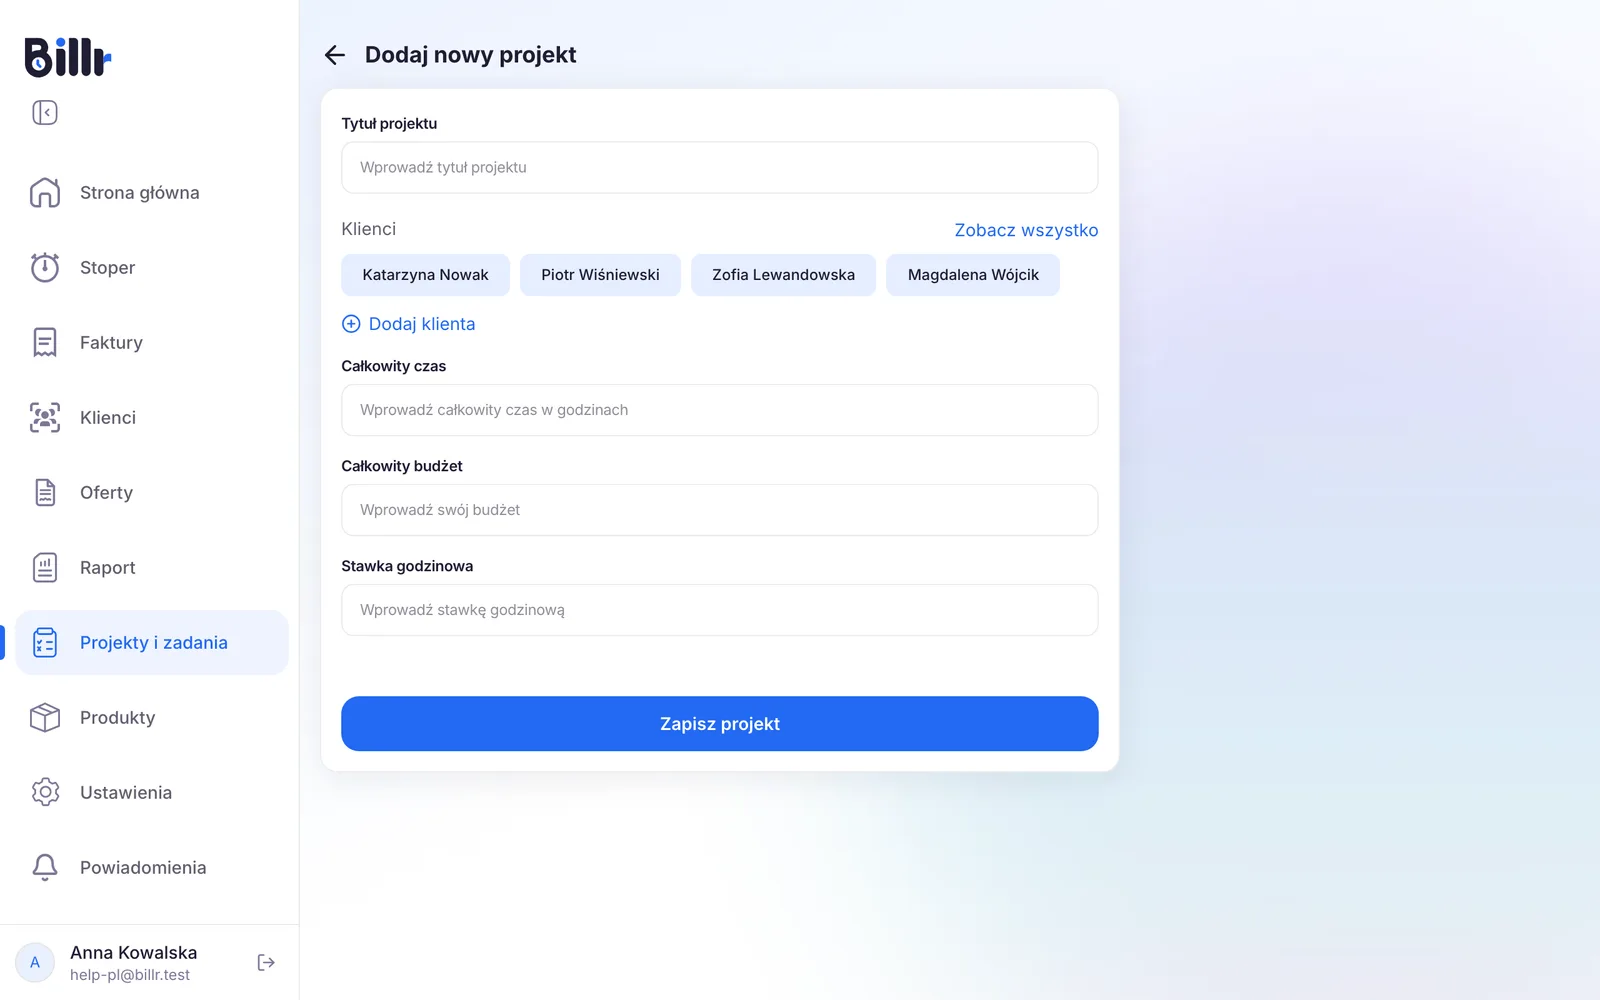Click the box icon beside Produkty
The width and height of the screenshot is (1600, 1000).
pos(45,717)
